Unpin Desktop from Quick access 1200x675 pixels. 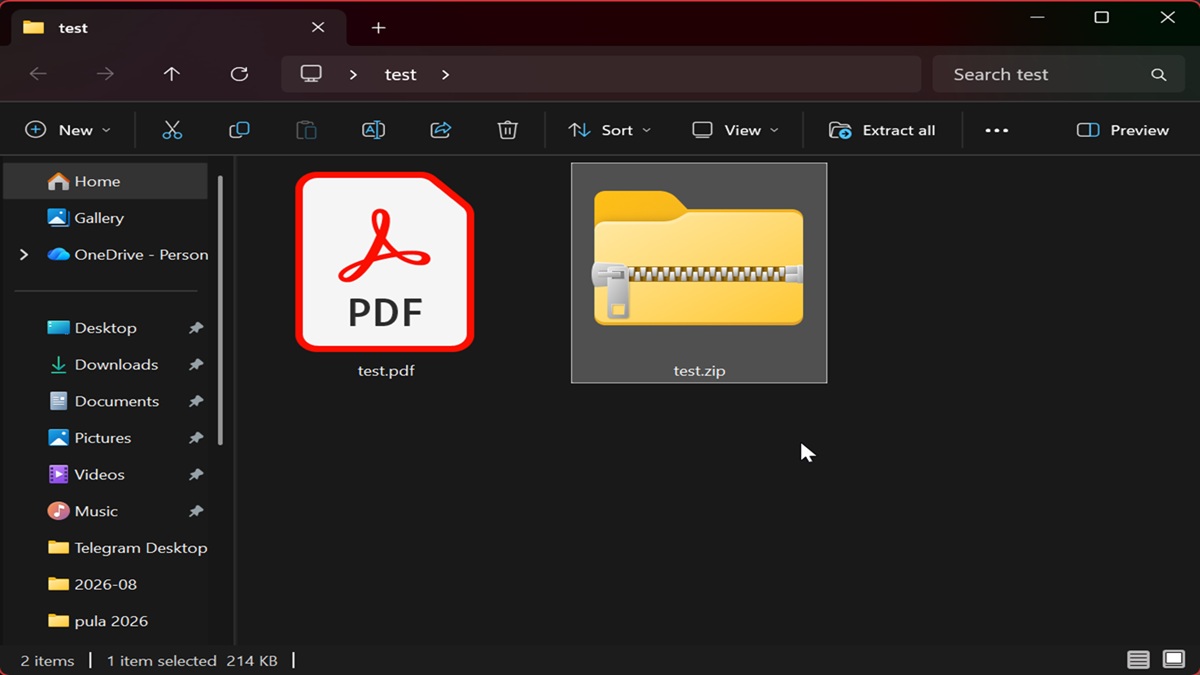tap(196, 328)
